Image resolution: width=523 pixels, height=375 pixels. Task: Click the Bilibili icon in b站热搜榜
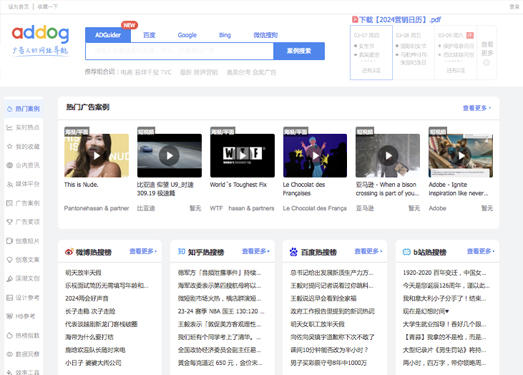click(407, 252)
